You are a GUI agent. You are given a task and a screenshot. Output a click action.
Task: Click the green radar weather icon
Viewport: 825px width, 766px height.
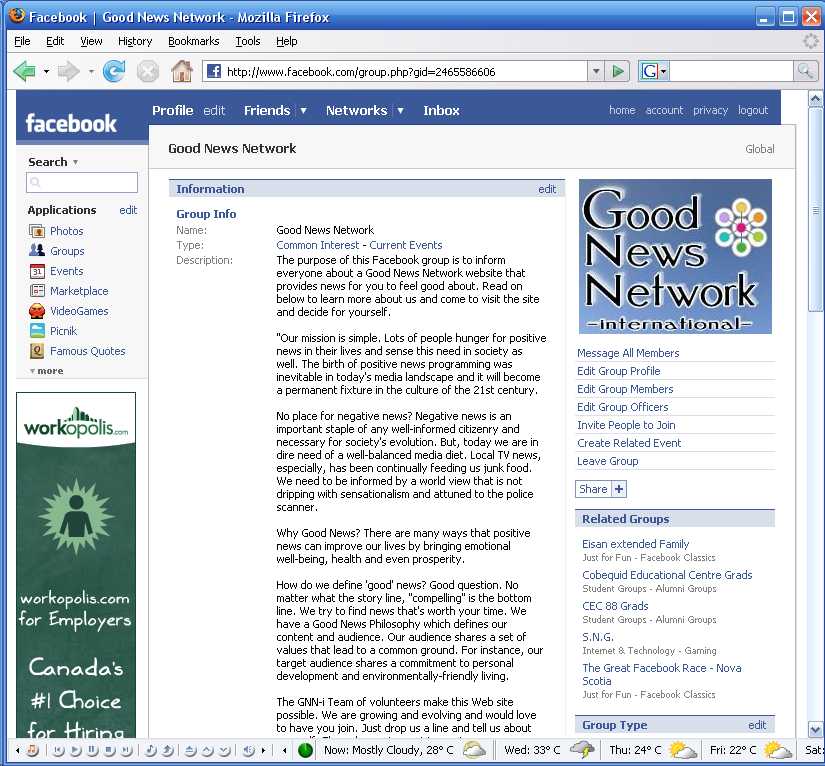305,750
